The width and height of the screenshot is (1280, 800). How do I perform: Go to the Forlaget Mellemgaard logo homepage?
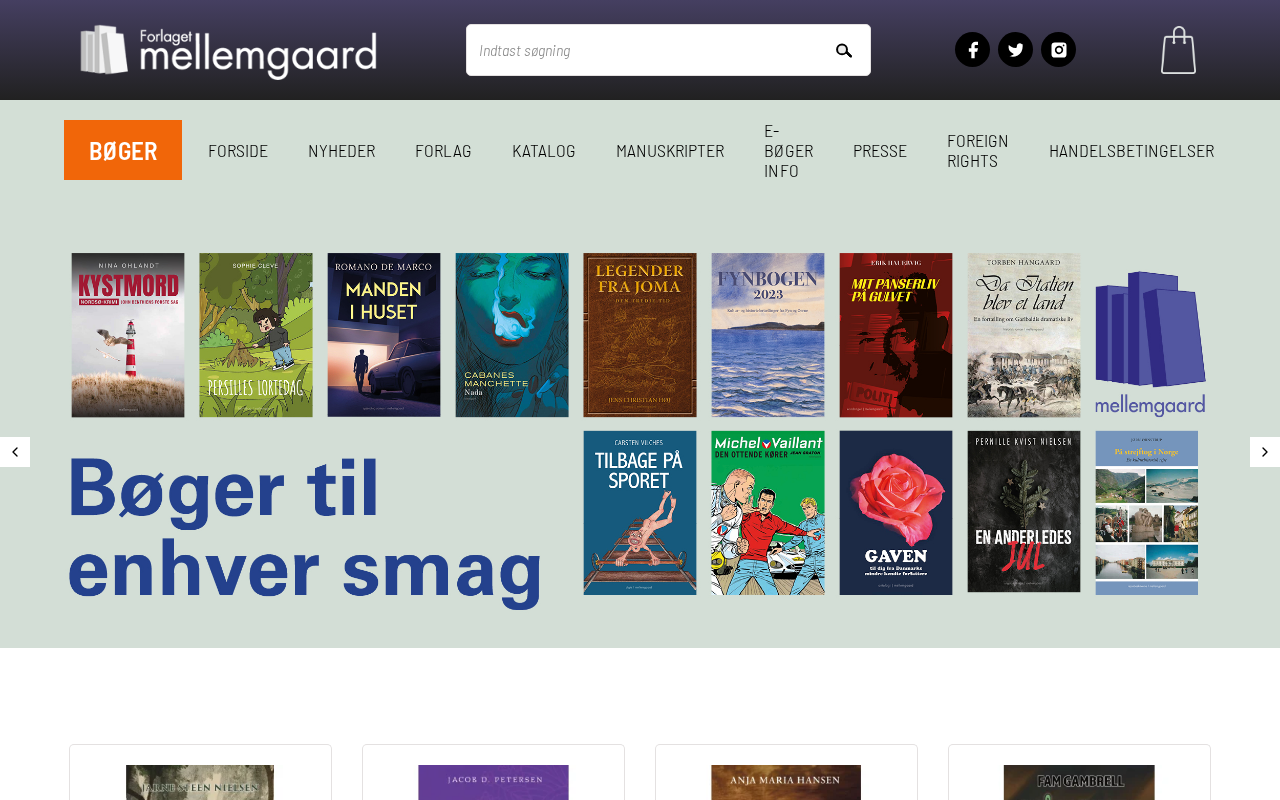[228, 51]
